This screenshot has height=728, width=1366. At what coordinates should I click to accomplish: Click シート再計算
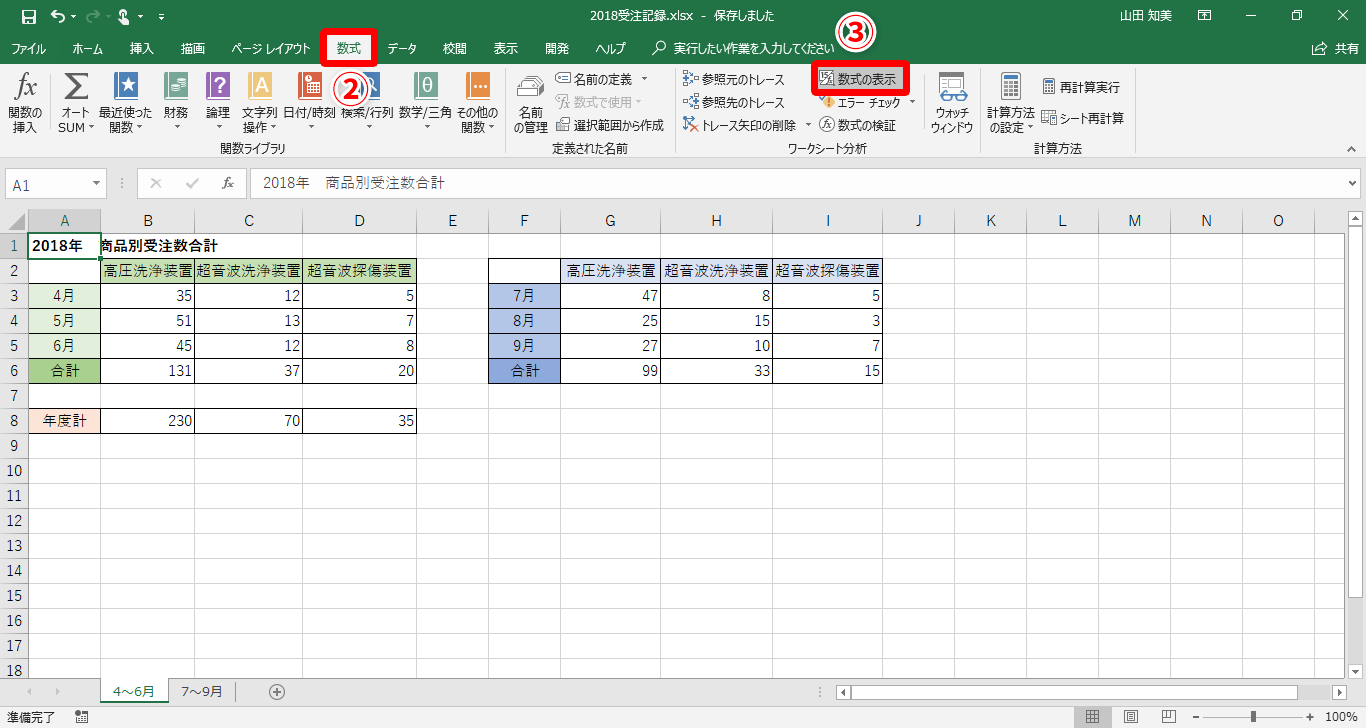(x=1082, y=118)
